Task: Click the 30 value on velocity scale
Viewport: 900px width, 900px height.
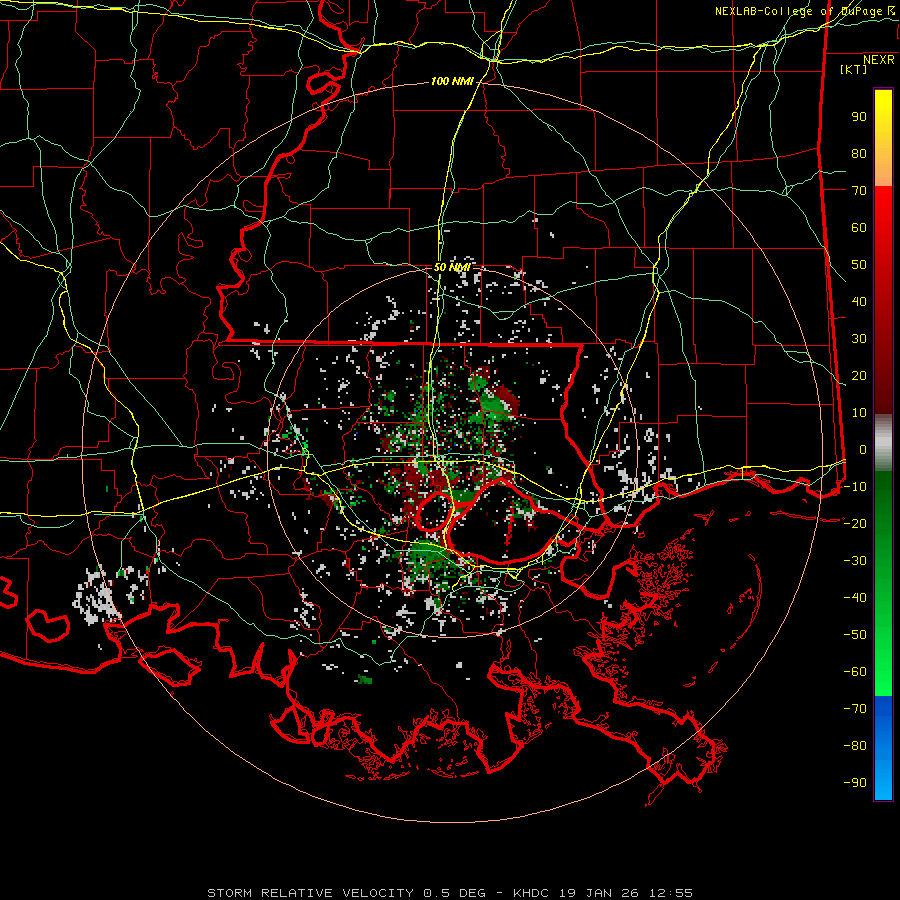Action: click(859, 339)
